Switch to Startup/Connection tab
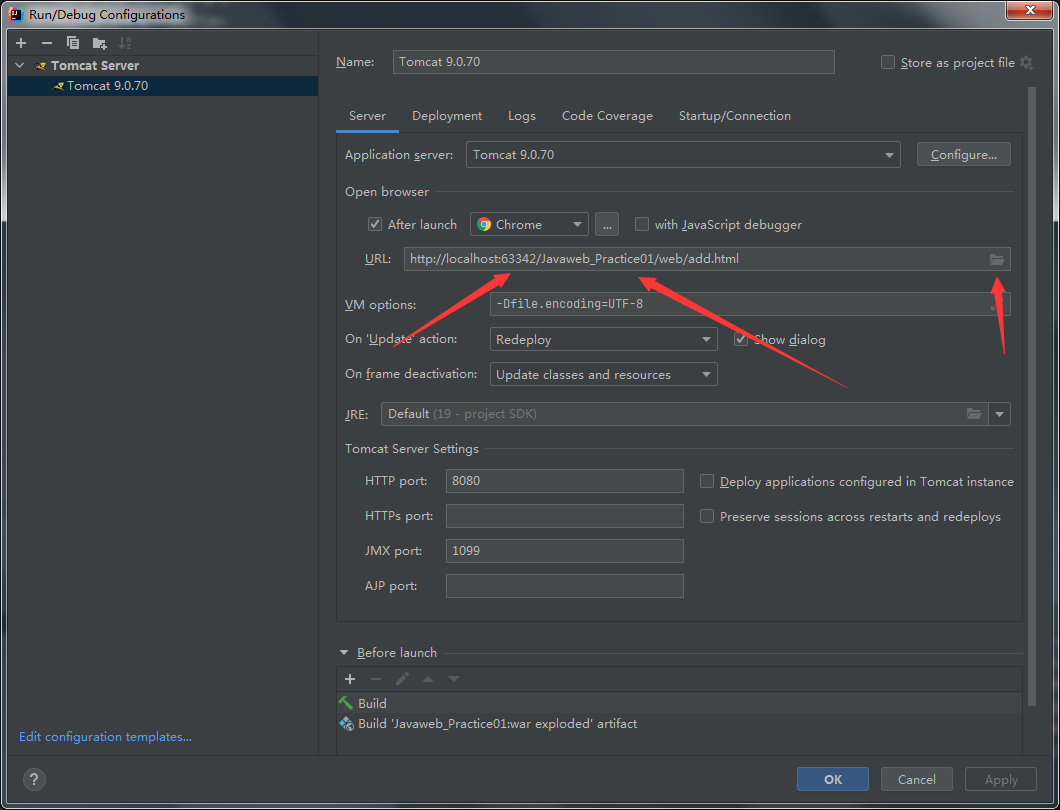This screenshot has height=810, width=1060. (734, 116)
